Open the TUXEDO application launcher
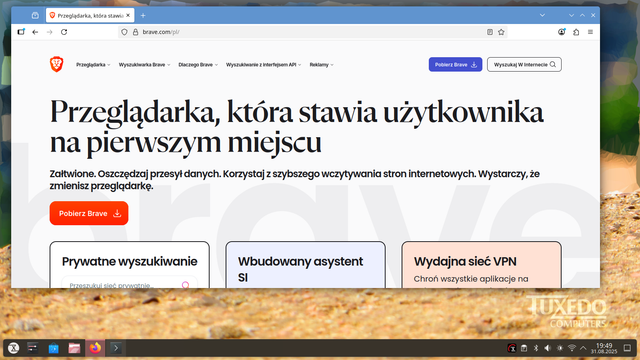The image size is (640, 360). [x=13, y=348]
